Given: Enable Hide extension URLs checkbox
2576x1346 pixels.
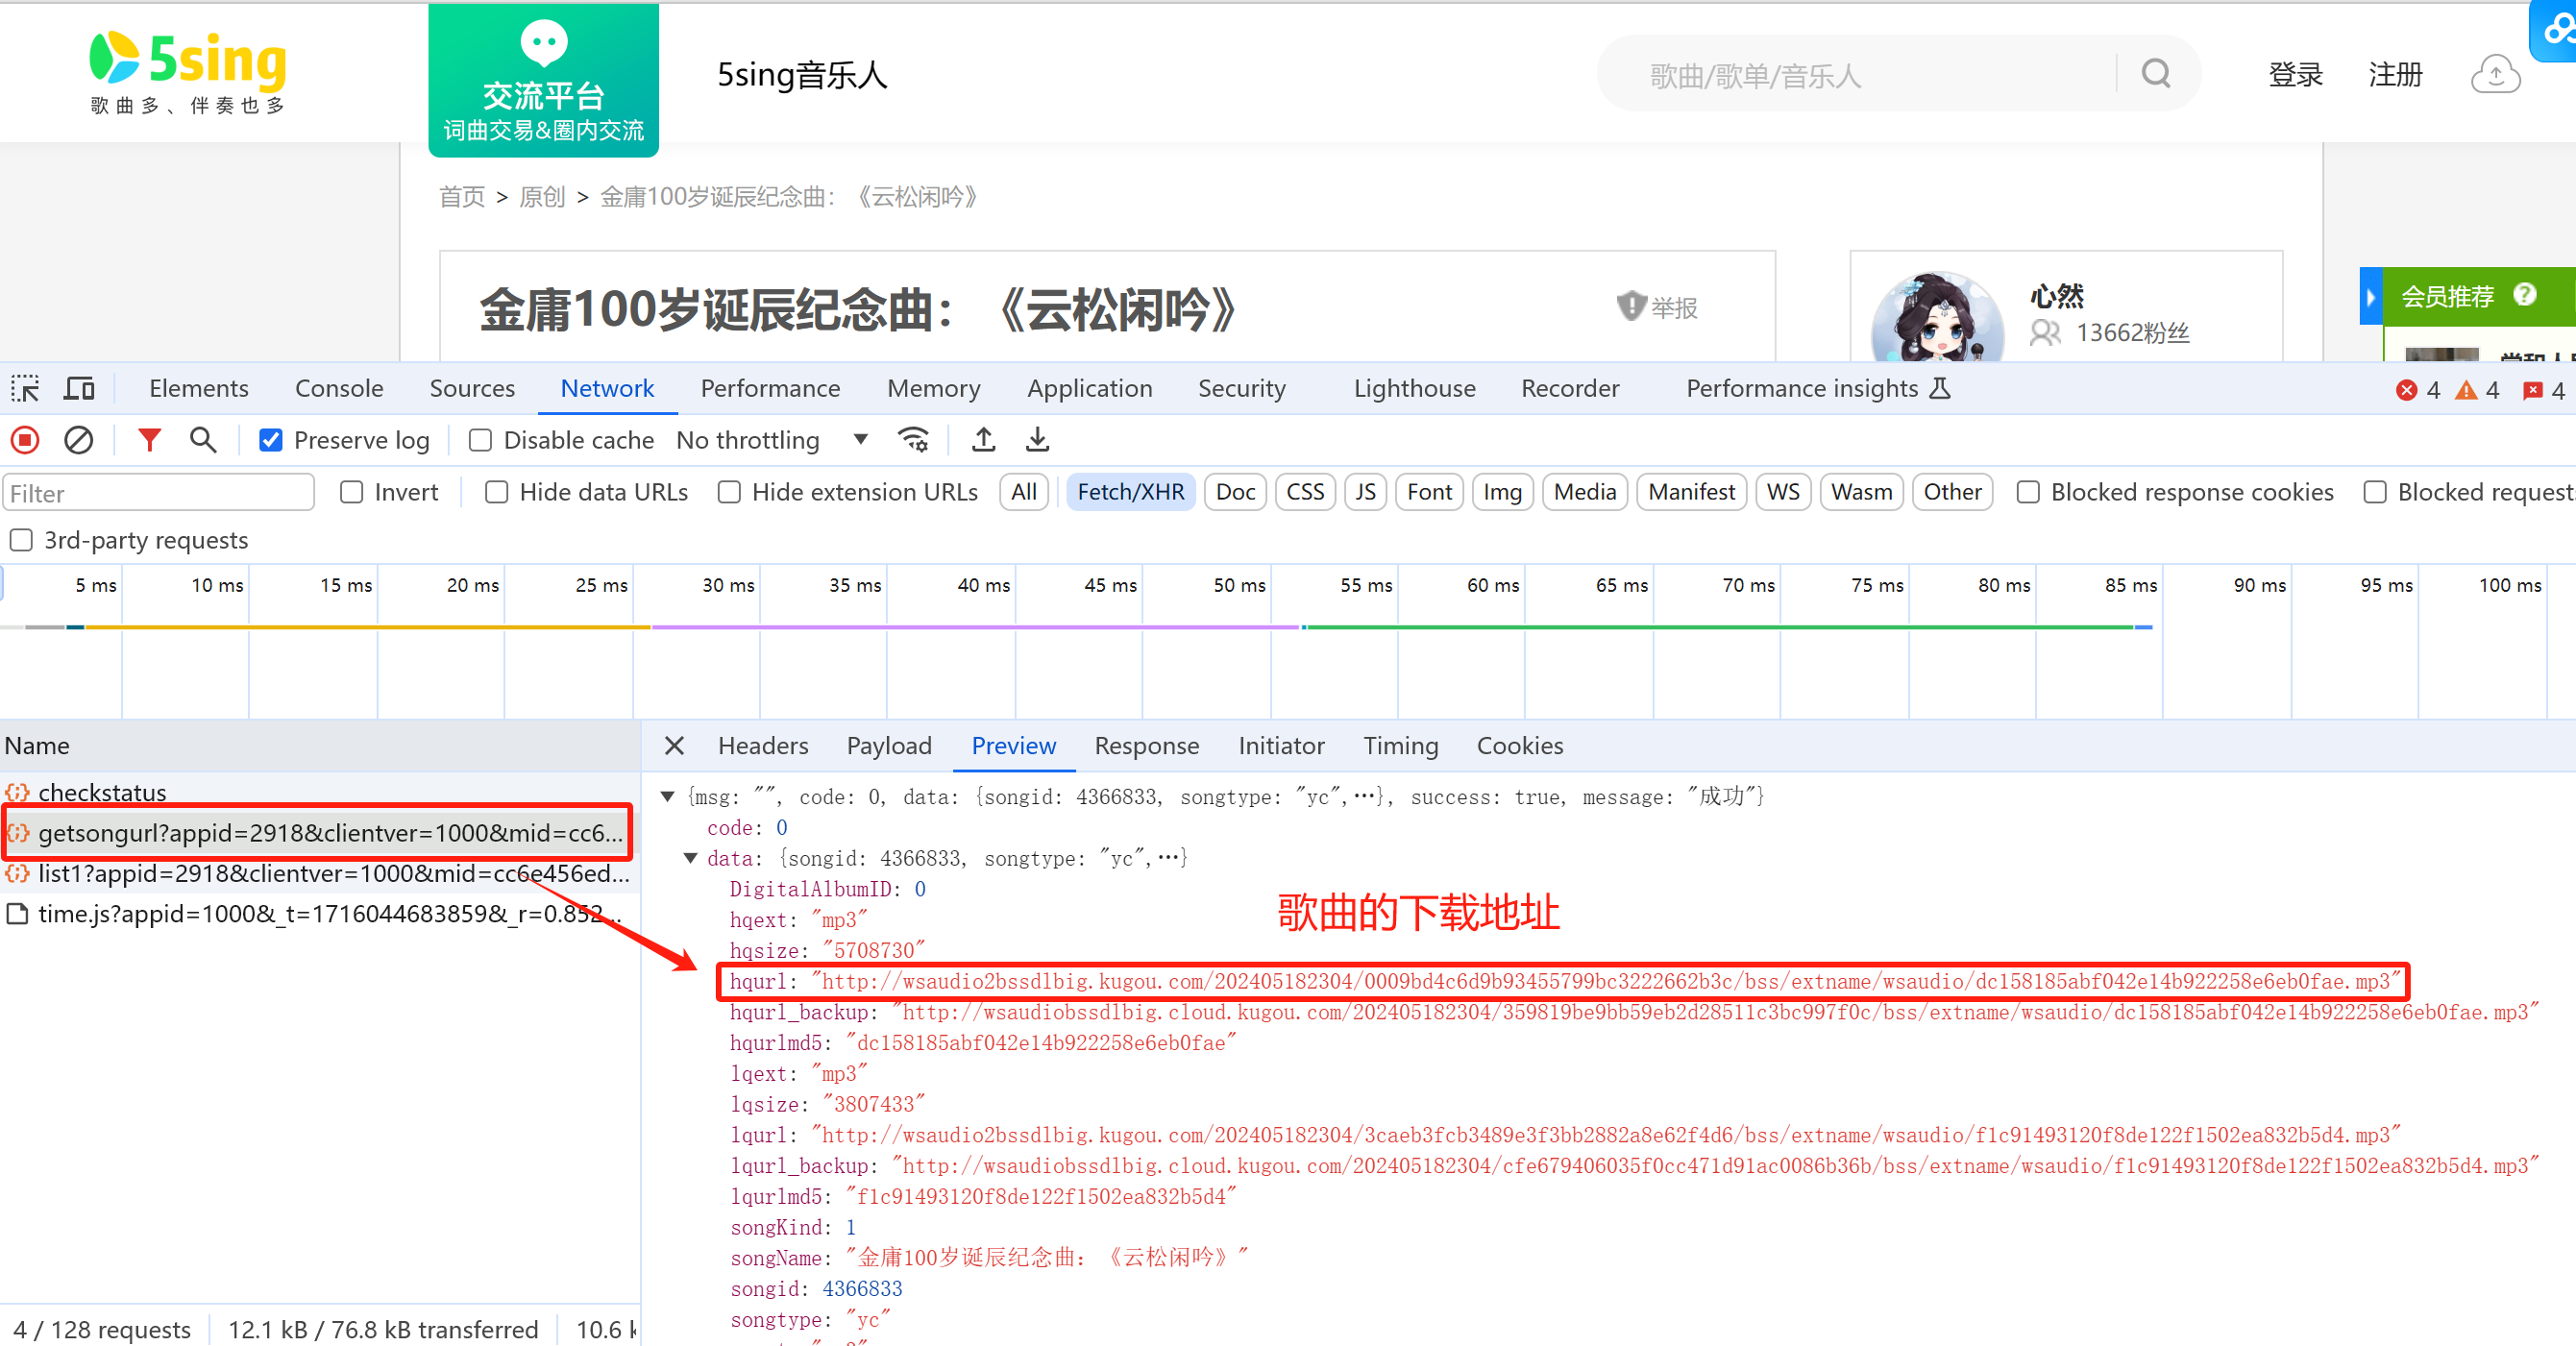Looking at the screenshot, I should [730, 492].
